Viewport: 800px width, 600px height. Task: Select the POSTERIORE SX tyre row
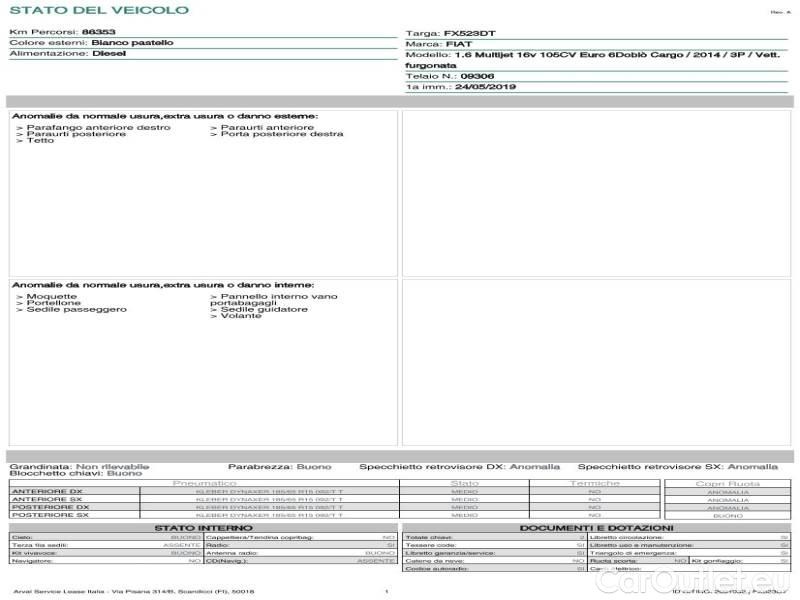50,515
